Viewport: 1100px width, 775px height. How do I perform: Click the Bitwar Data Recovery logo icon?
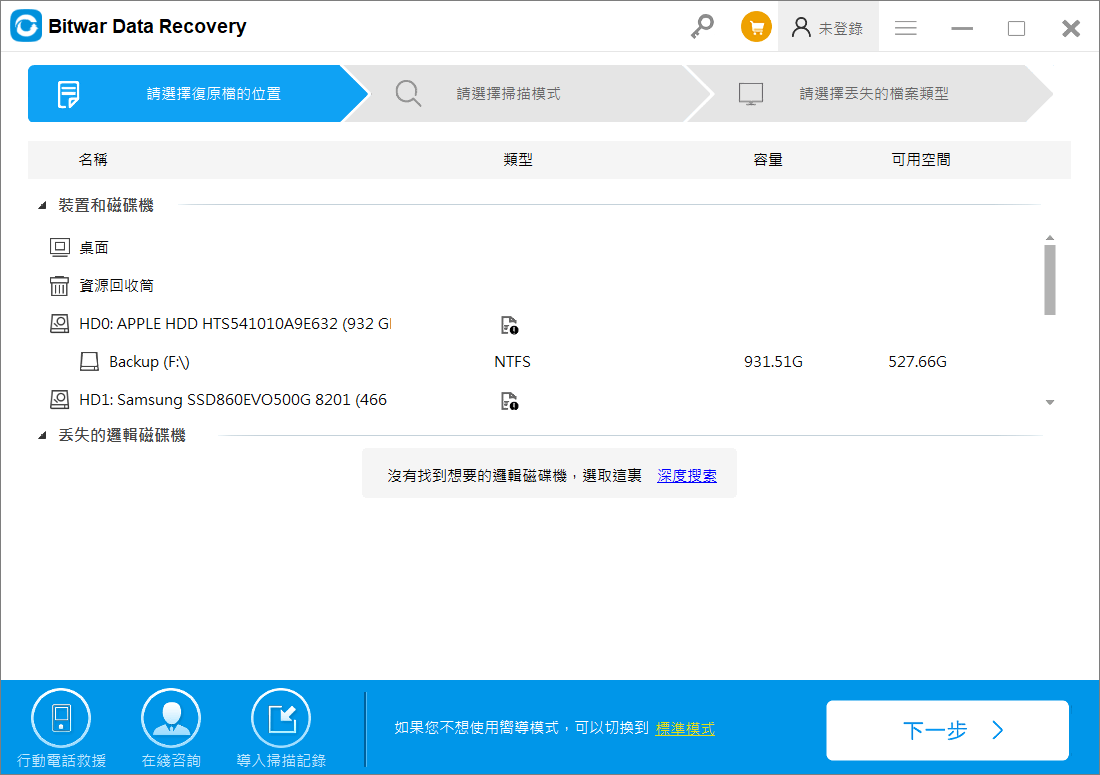(26, 26)
